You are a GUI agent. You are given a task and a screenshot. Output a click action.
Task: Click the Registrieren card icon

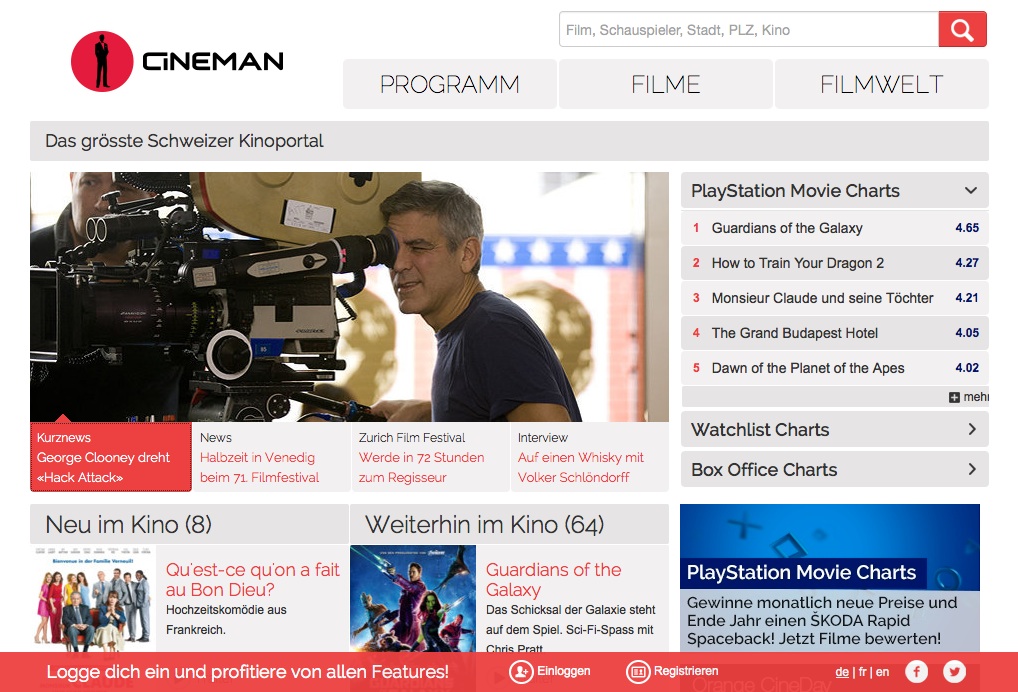(638, 672)
